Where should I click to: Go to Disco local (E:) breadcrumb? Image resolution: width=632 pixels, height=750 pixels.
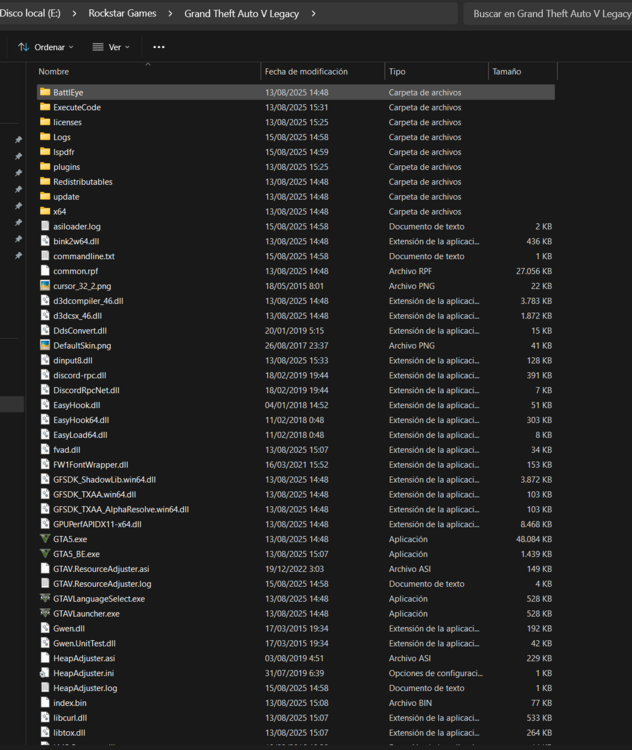coord(30,13)
